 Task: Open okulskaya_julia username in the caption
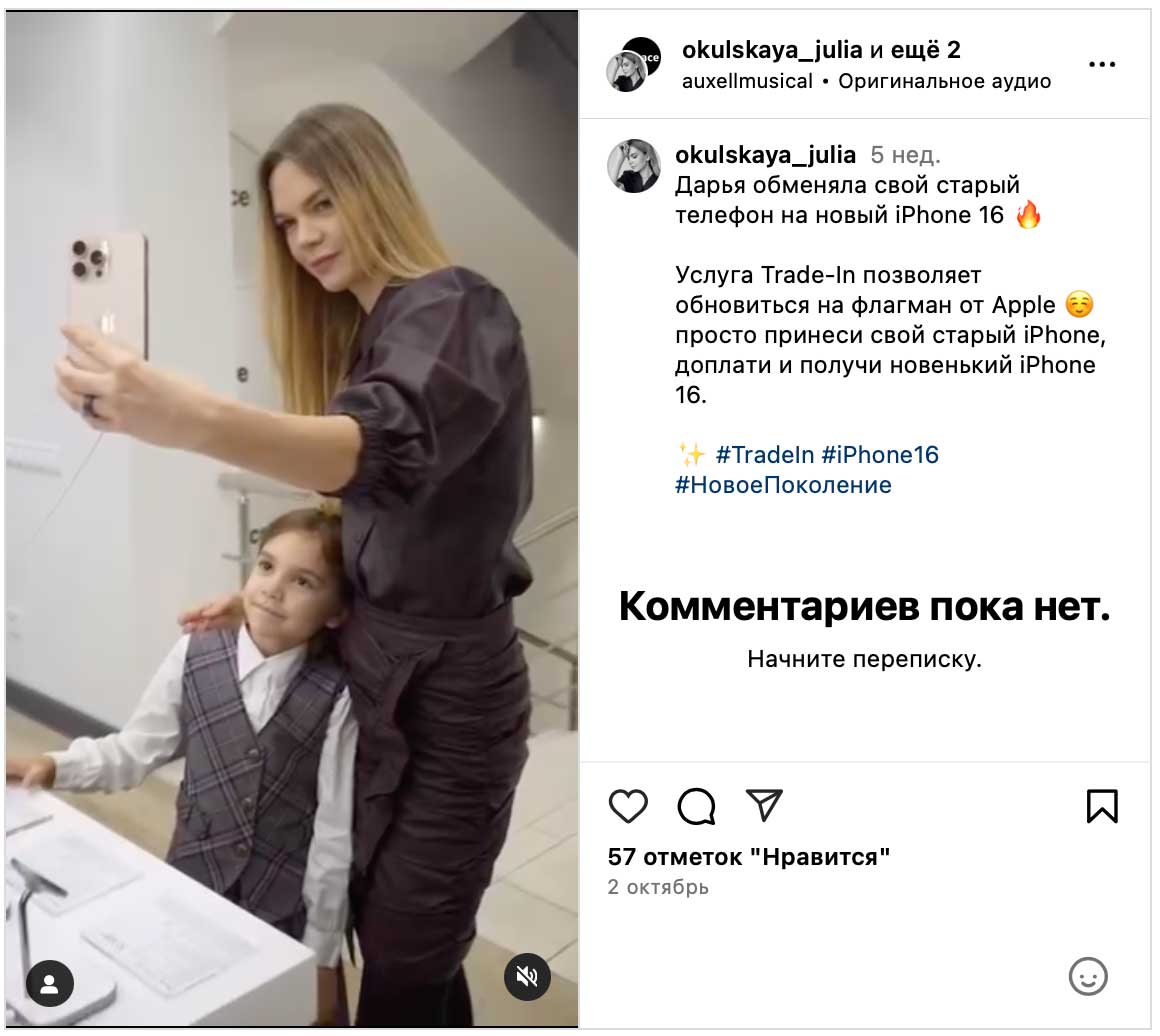[x=765, y=155]
